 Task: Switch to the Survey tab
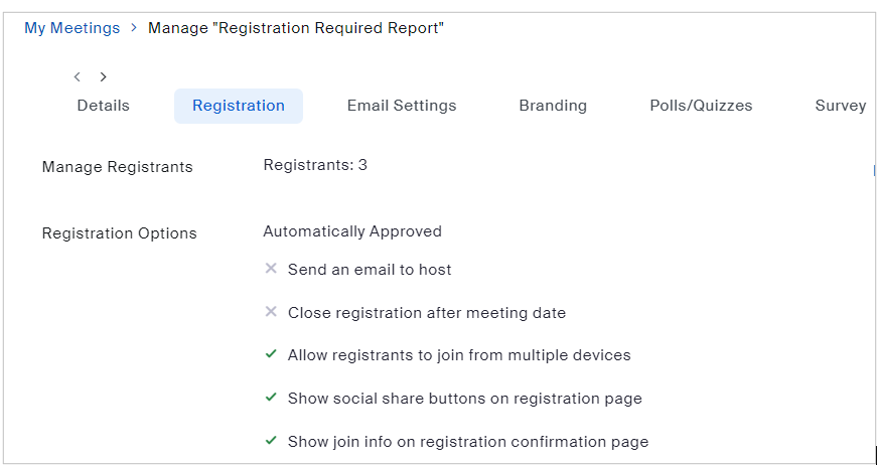coord(840,106)
